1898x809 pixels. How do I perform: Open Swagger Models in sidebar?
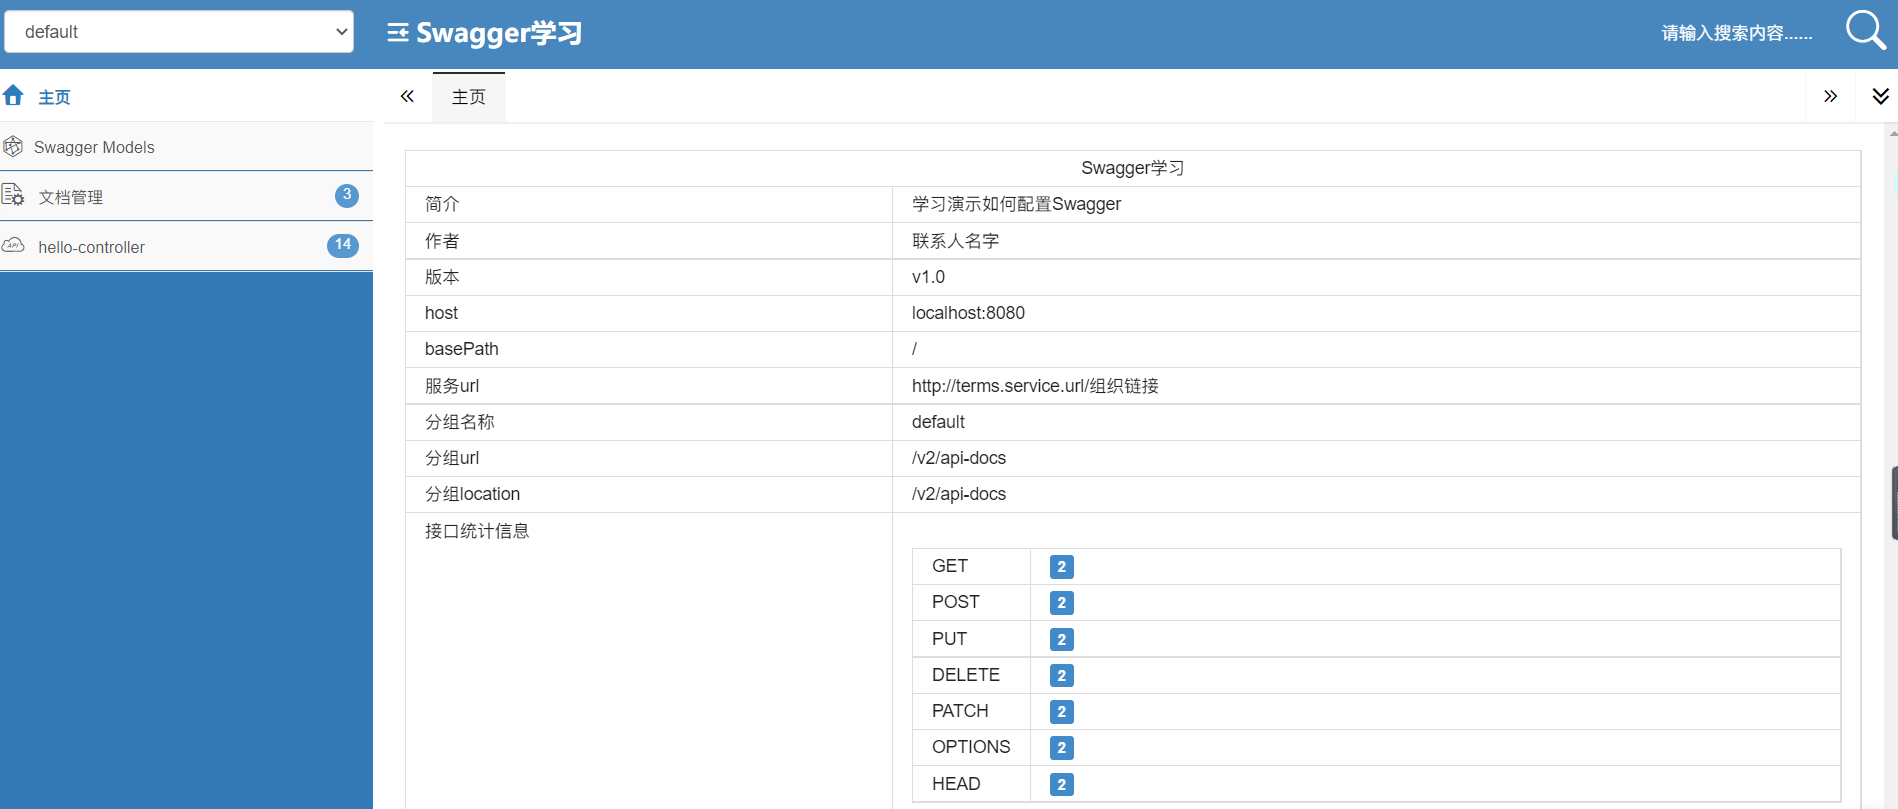[x=94, y=147]
